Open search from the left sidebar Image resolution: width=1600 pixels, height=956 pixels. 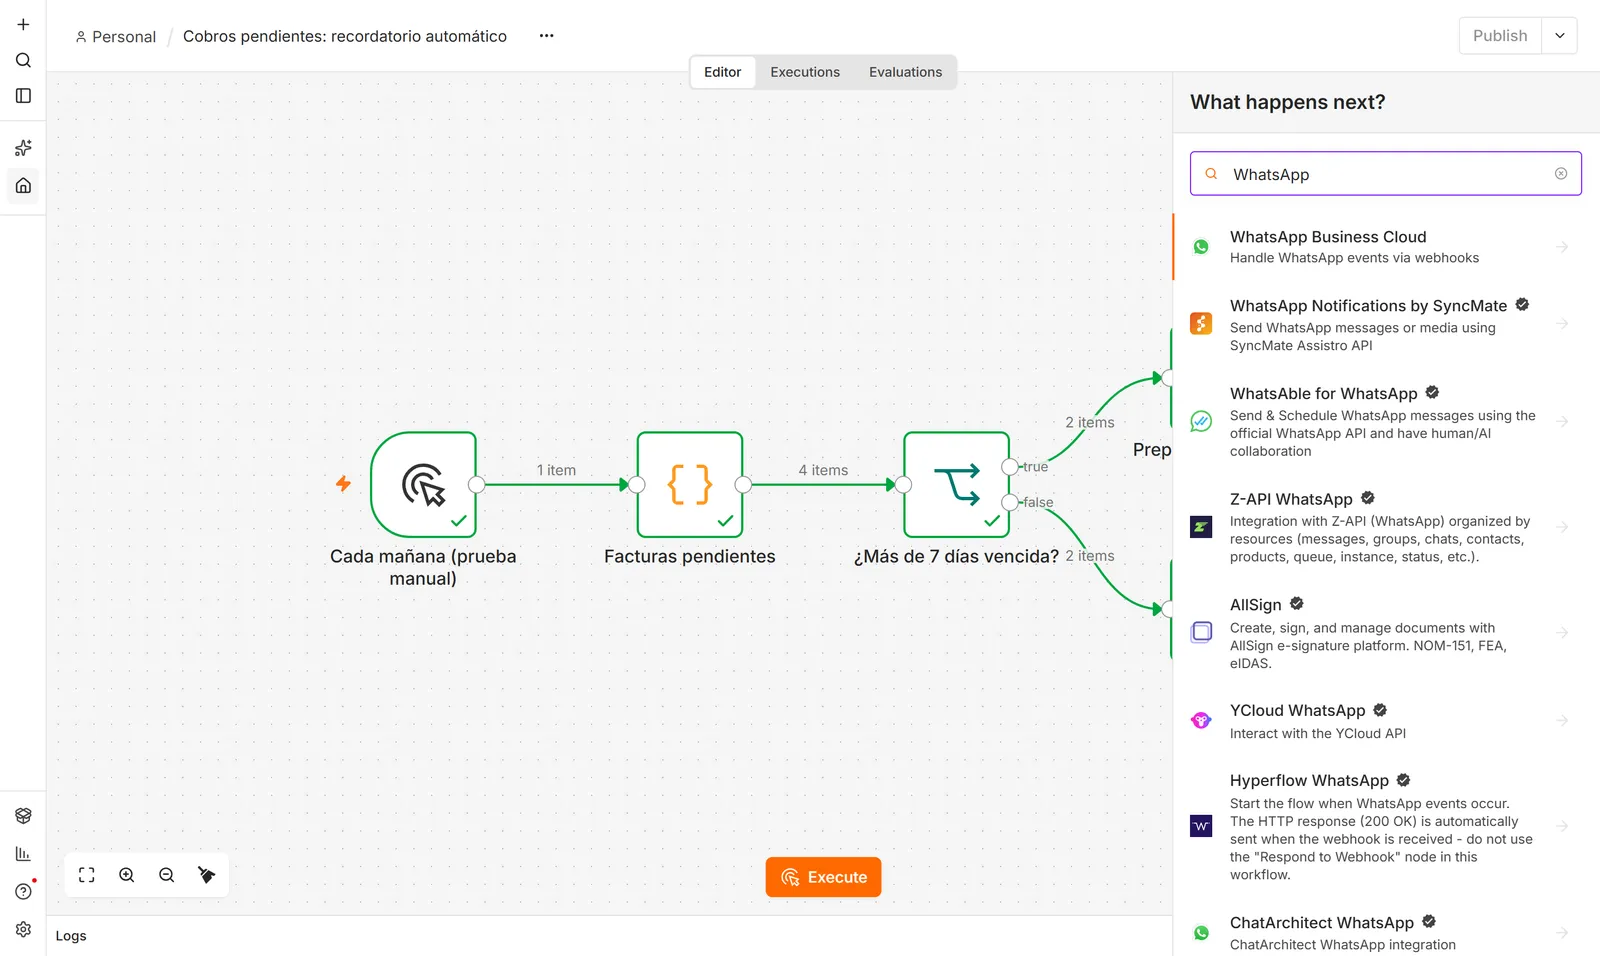tap(23, 60)
